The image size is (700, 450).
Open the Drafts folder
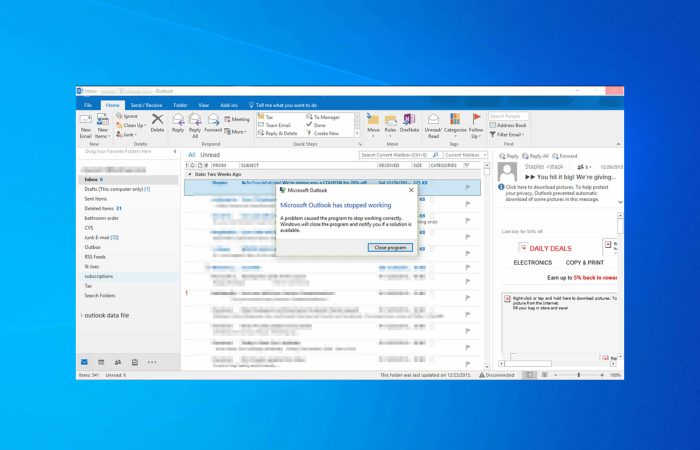tap(129, 189)
